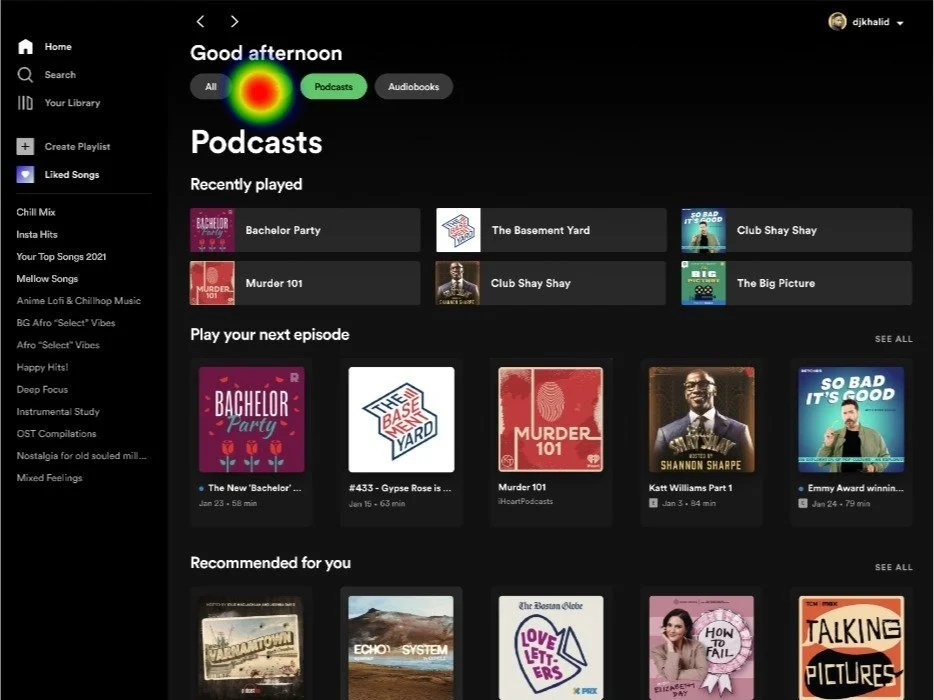Open the Instrumental Study playlist
The image size is (934, 700).
coord(58,412)
